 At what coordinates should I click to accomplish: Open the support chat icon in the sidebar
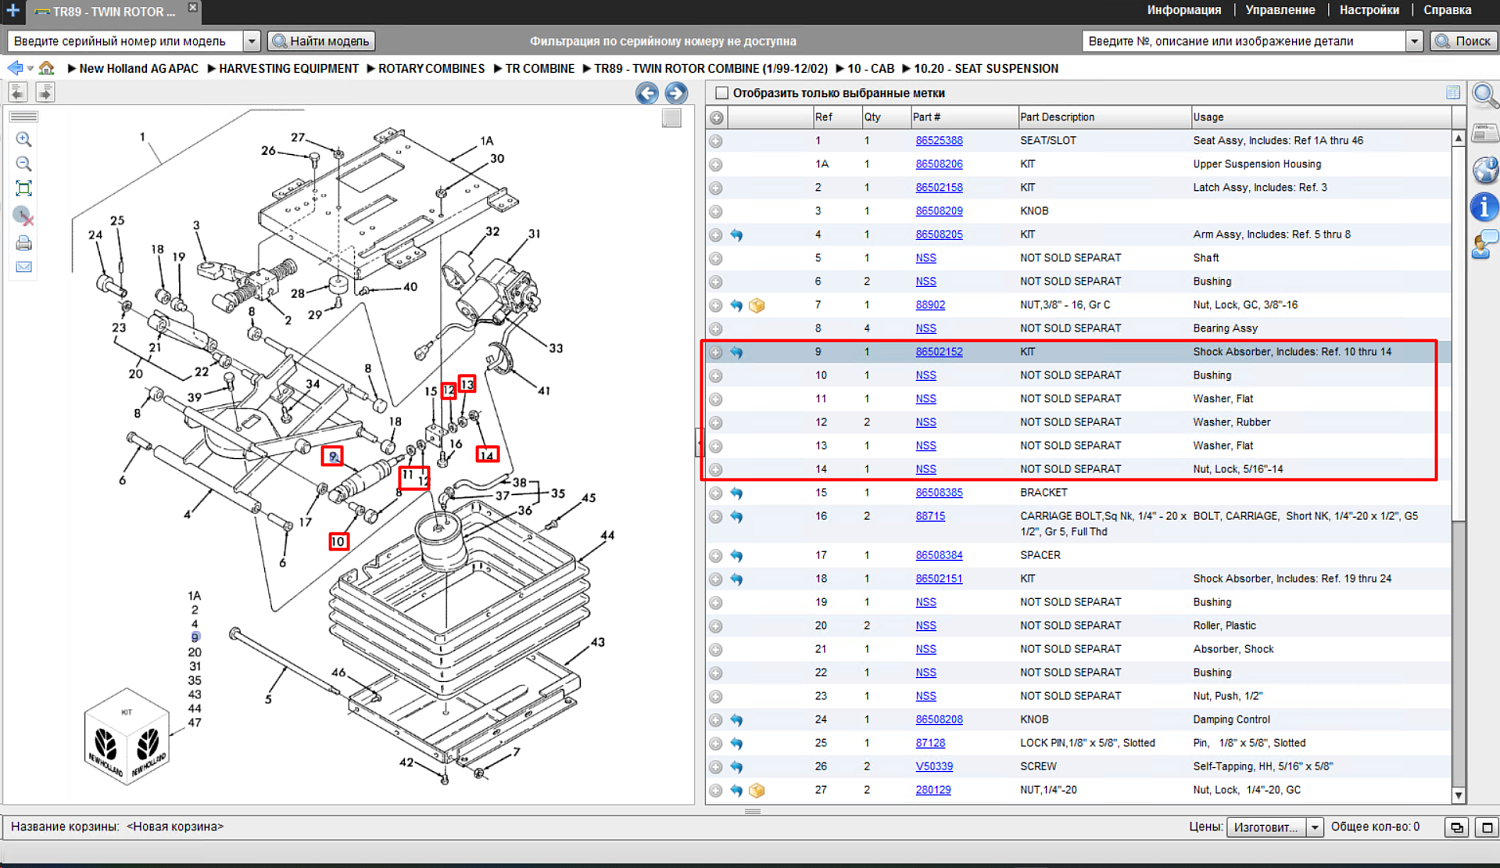click(x=1485, y=244)
